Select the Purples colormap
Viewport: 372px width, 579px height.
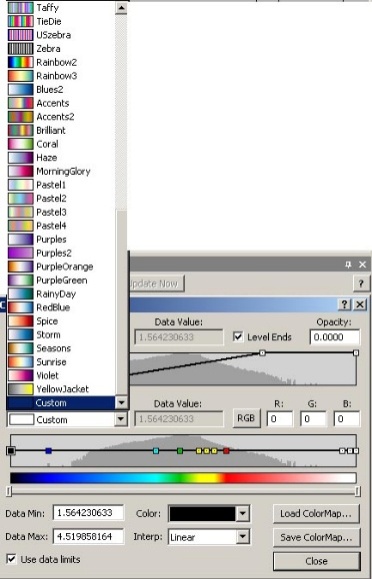(x=61, y=239)
